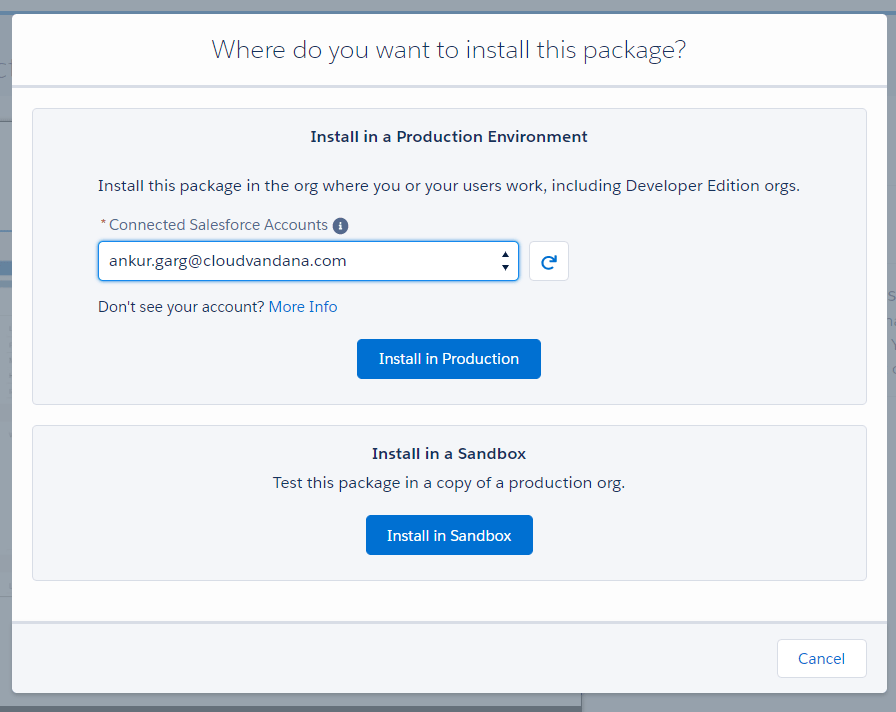Click the required asterisk beside Connected Salesforce Accounts
This screenshot has height=712, width=896.
click(103, 222)
